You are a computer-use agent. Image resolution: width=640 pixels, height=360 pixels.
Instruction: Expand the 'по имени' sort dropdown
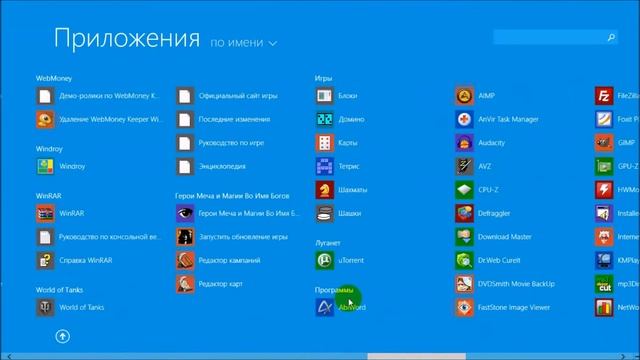point(244,42)
